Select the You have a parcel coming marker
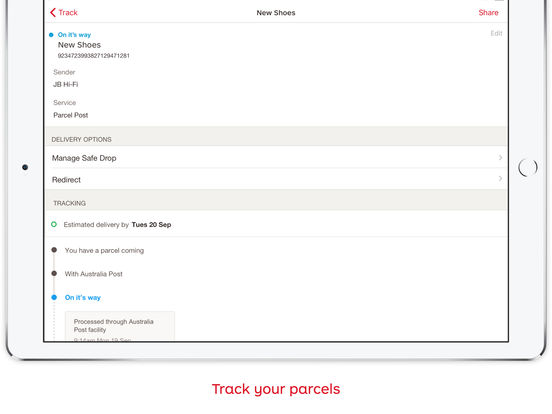The height and width of the screenshot is (414, 552). (x=54, y=250)
